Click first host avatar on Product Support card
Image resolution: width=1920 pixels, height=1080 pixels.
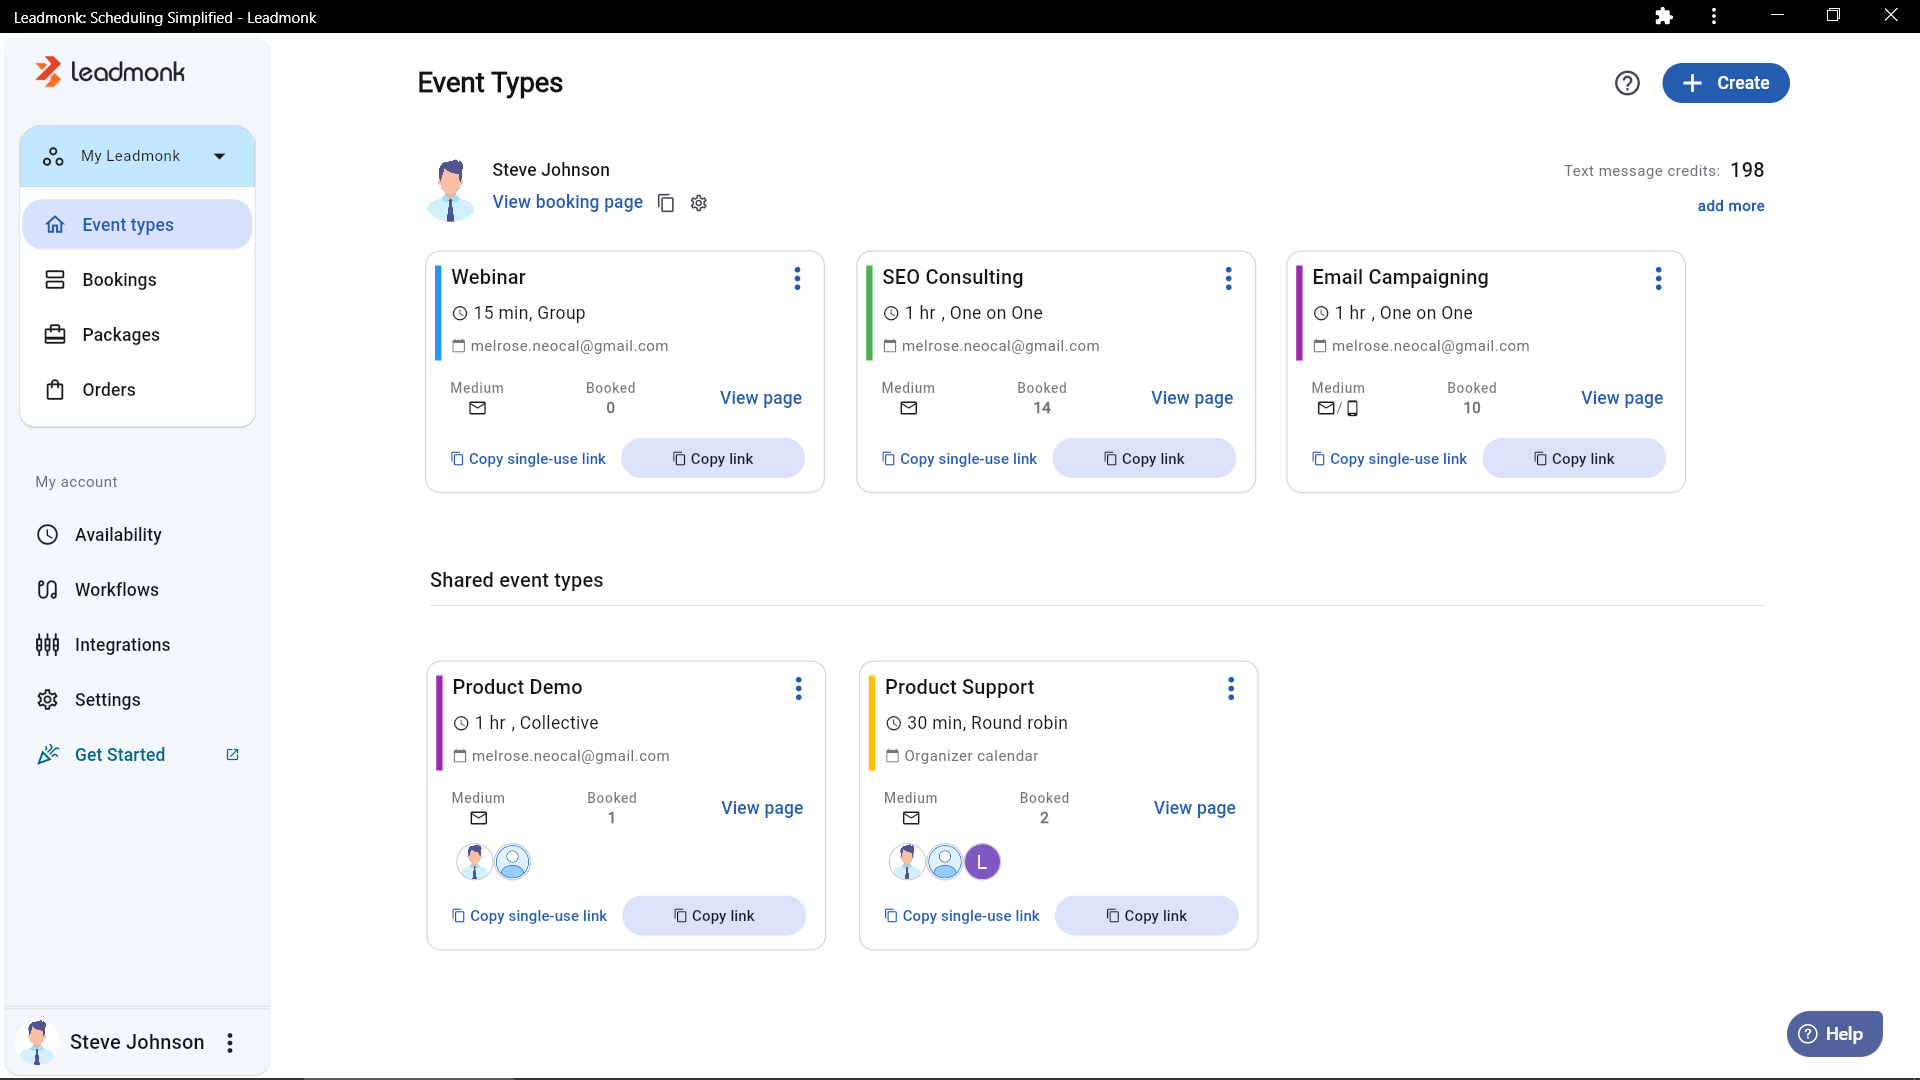pos(906,862)
